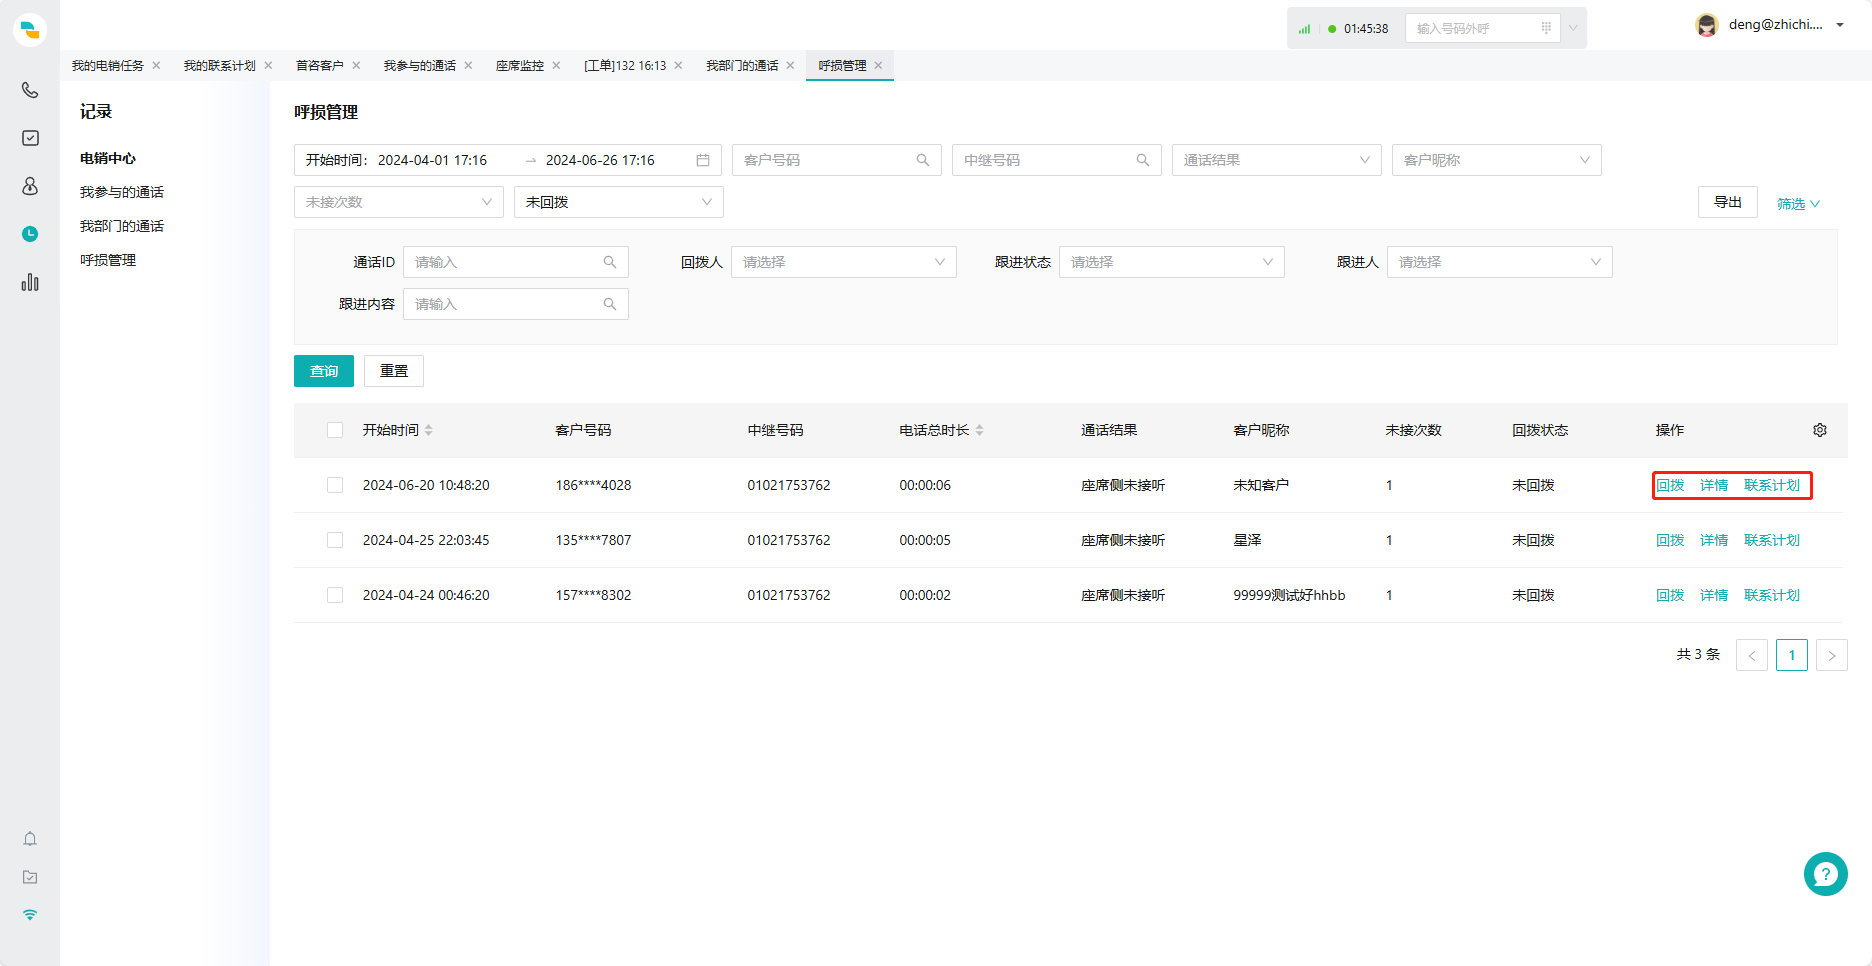Check the wifi network status icon
Image resolution: width=1872 pixels, height=966 pixels.
30,915
